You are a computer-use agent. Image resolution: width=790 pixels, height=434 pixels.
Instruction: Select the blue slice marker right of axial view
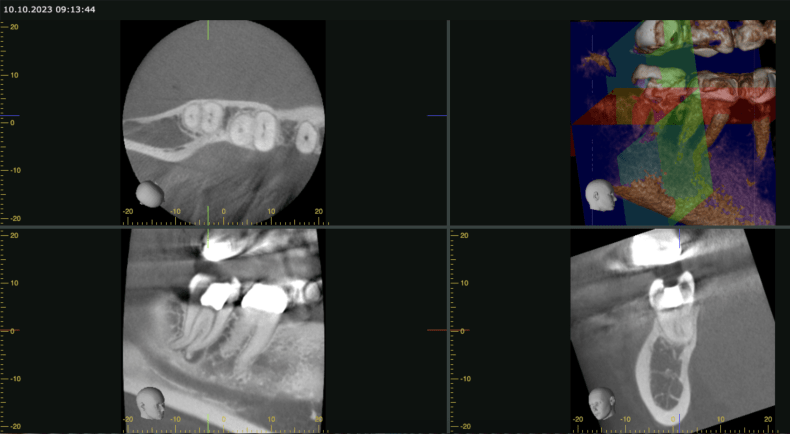437,115
